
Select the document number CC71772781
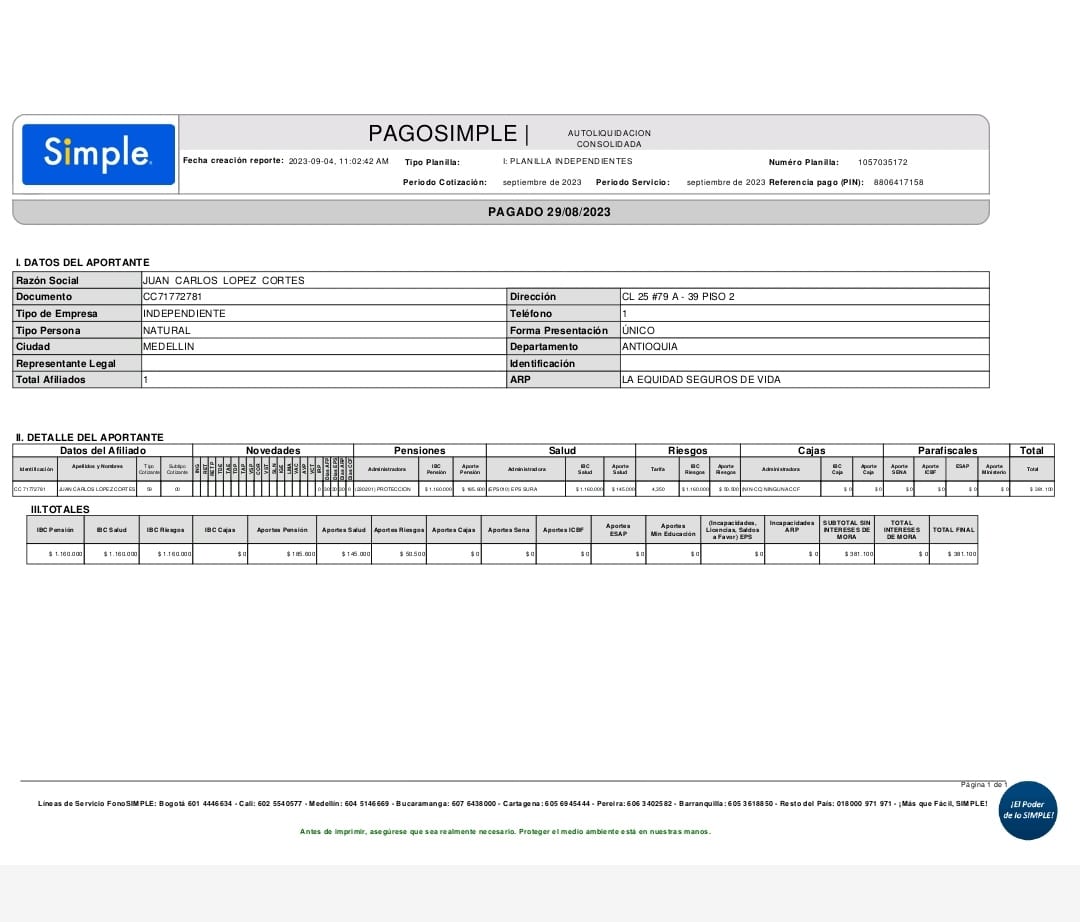coord(173,297)
